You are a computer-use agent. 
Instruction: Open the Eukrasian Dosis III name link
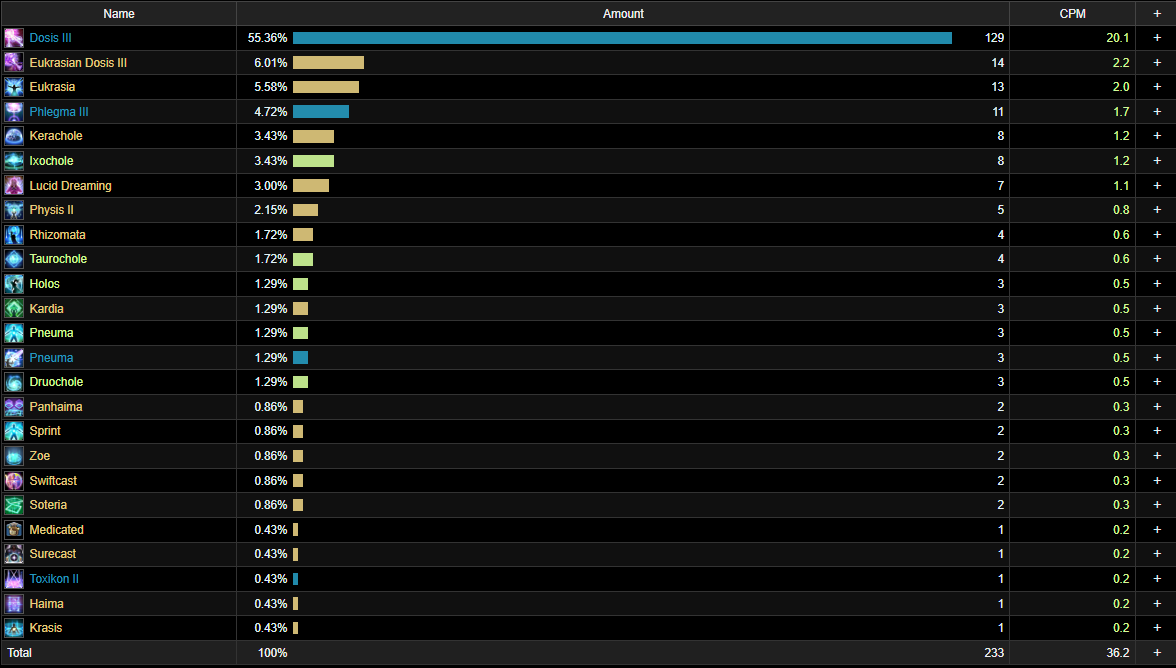tap(78, 62)
